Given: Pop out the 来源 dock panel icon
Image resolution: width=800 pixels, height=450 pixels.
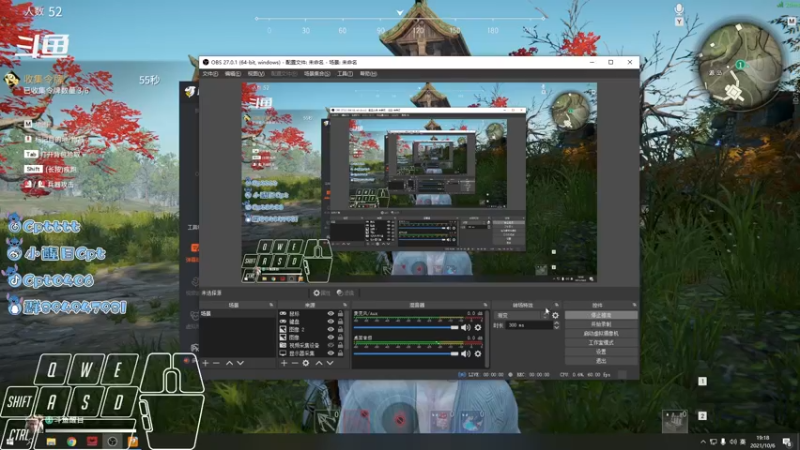Looking at the screenshot, I should pyautogui.click(x=344, y=305).
